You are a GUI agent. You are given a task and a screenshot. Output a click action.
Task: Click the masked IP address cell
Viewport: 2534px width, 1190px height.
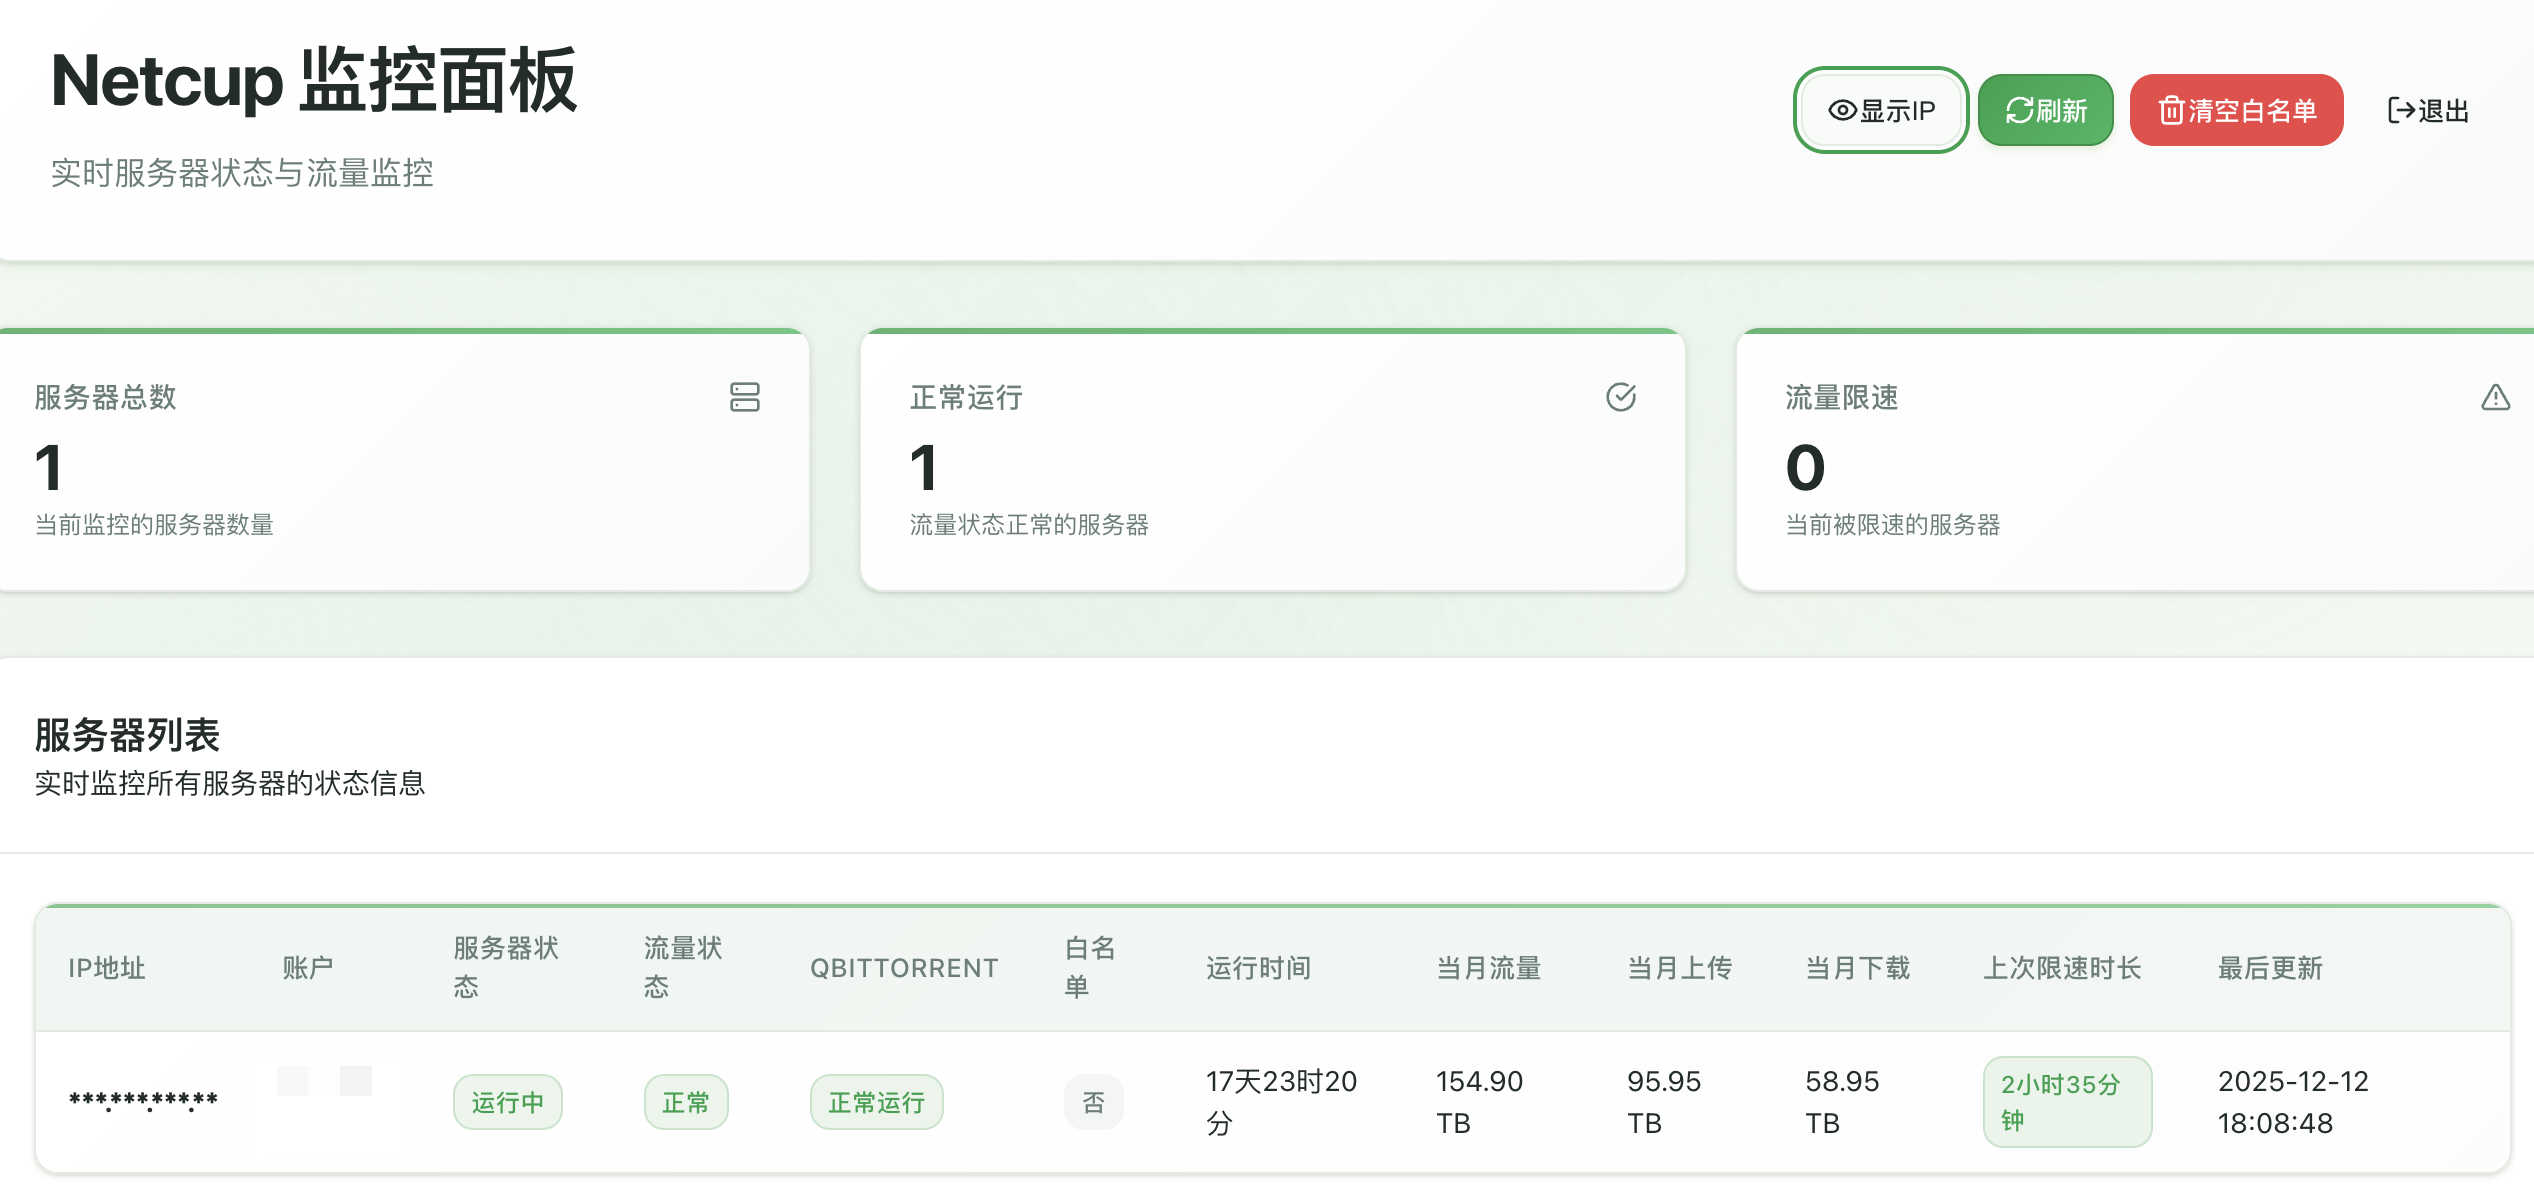(143, 1101)
